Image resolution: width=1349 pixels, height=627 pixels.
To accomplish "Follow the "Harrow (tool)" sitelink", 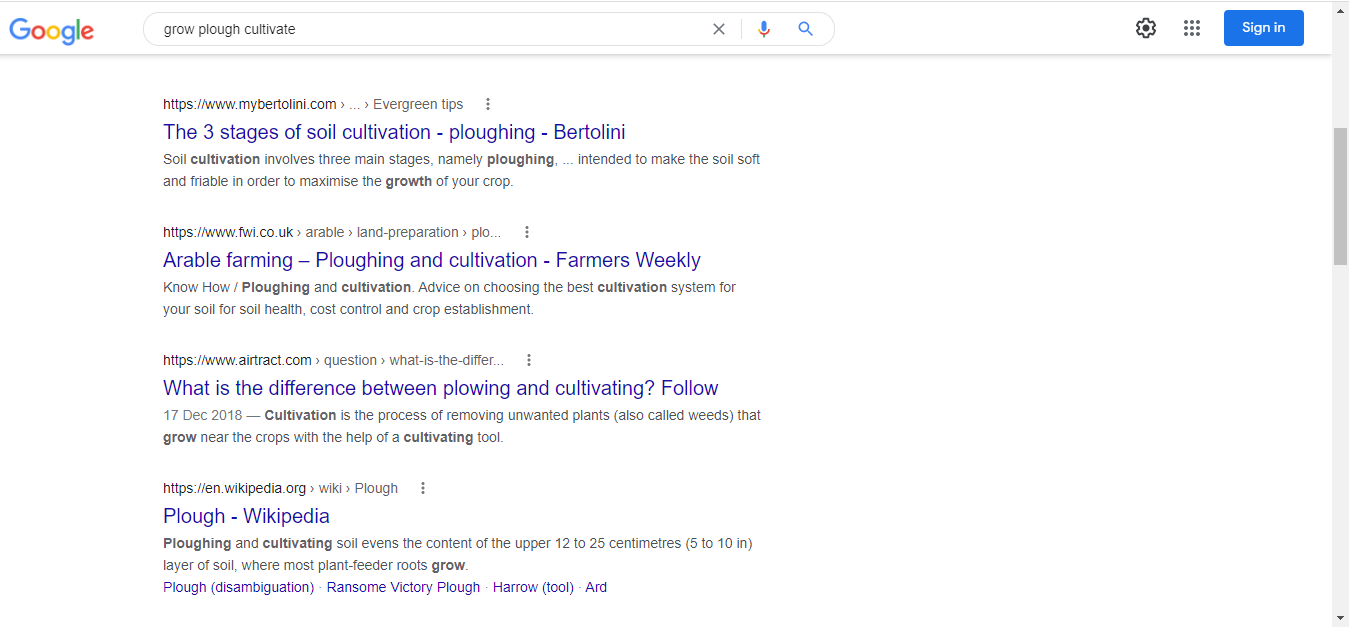I will pos(533,587).
